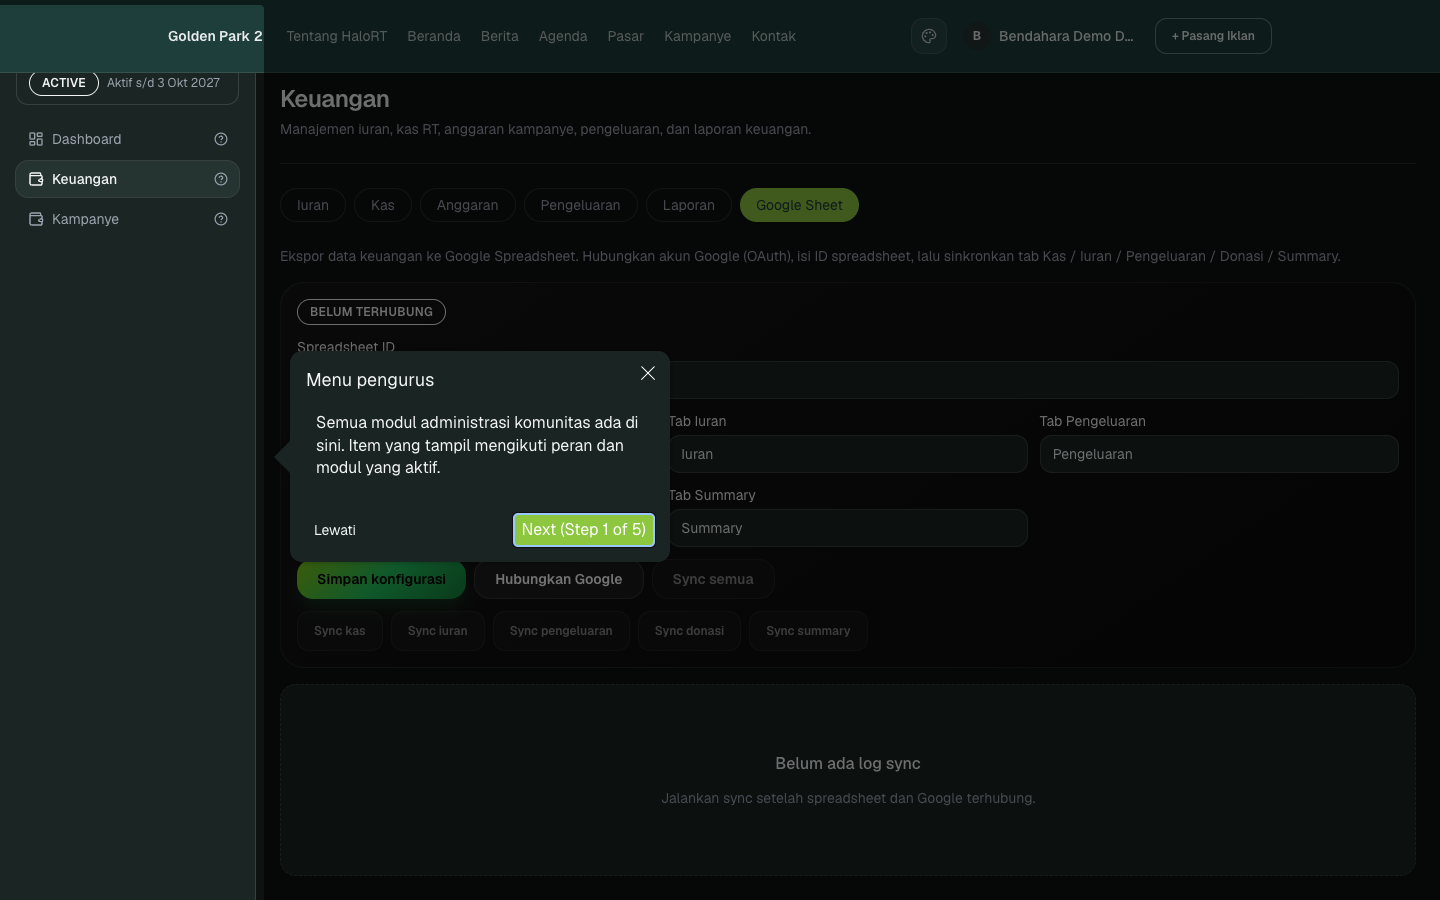This screenshot has width=1440, height=900.
Task: Go to Beranda in top navigation
Action: click(x=434, y=36)
